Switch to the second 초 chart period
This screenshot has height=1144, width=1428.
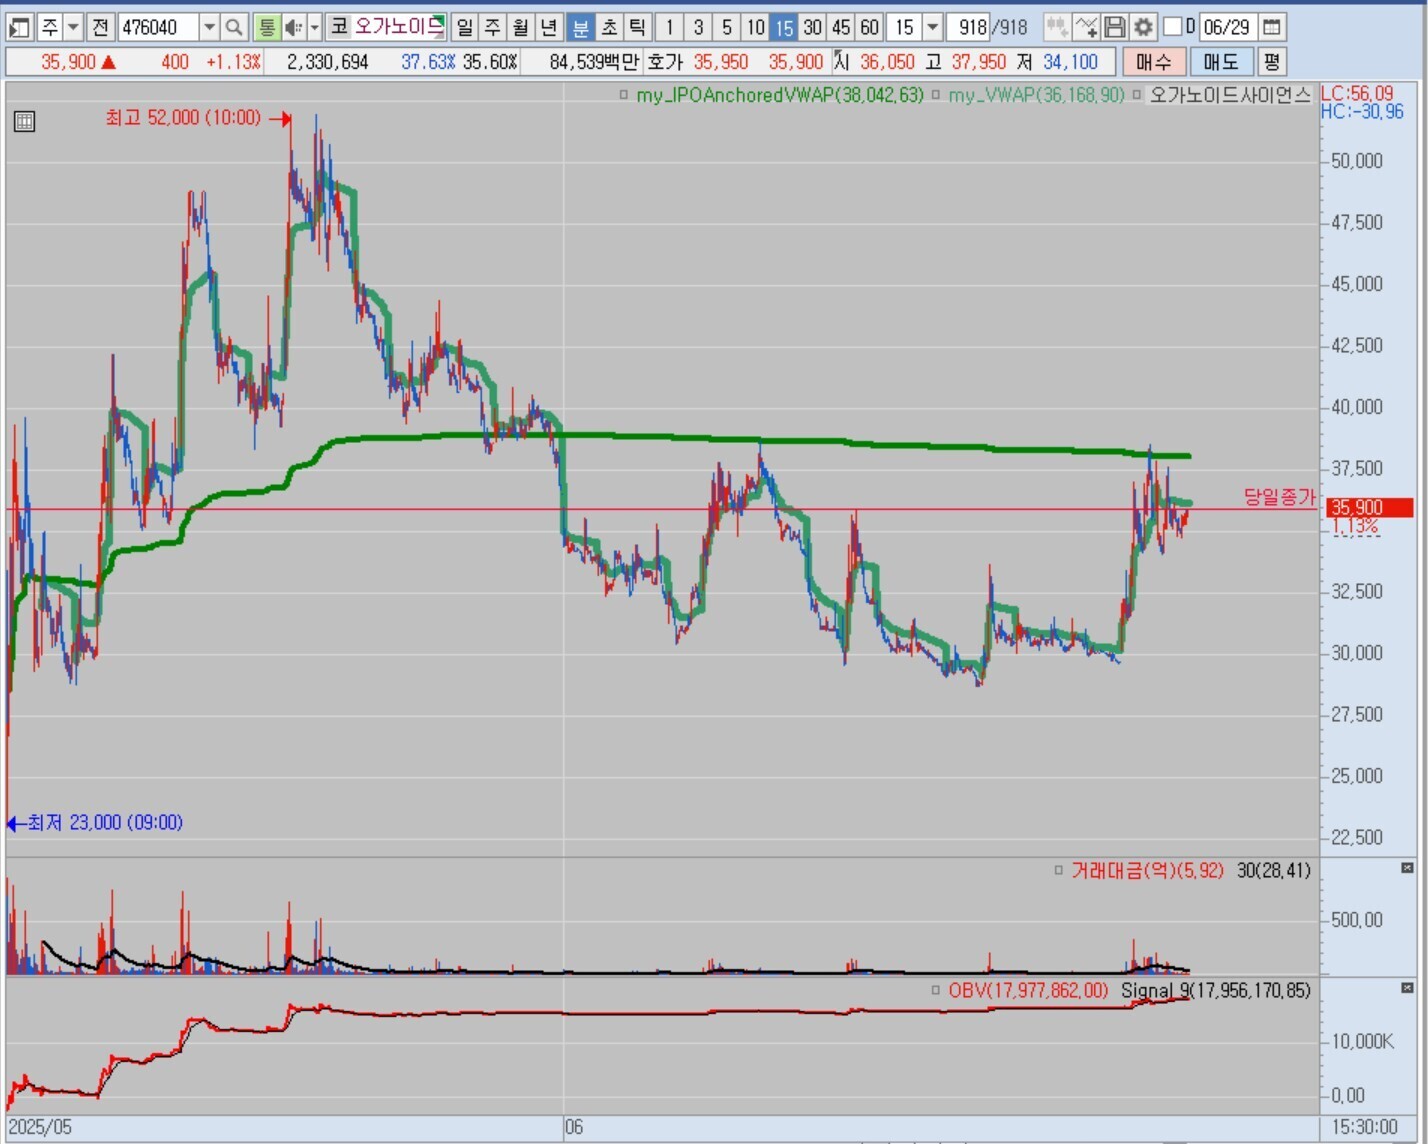point(609,27)
